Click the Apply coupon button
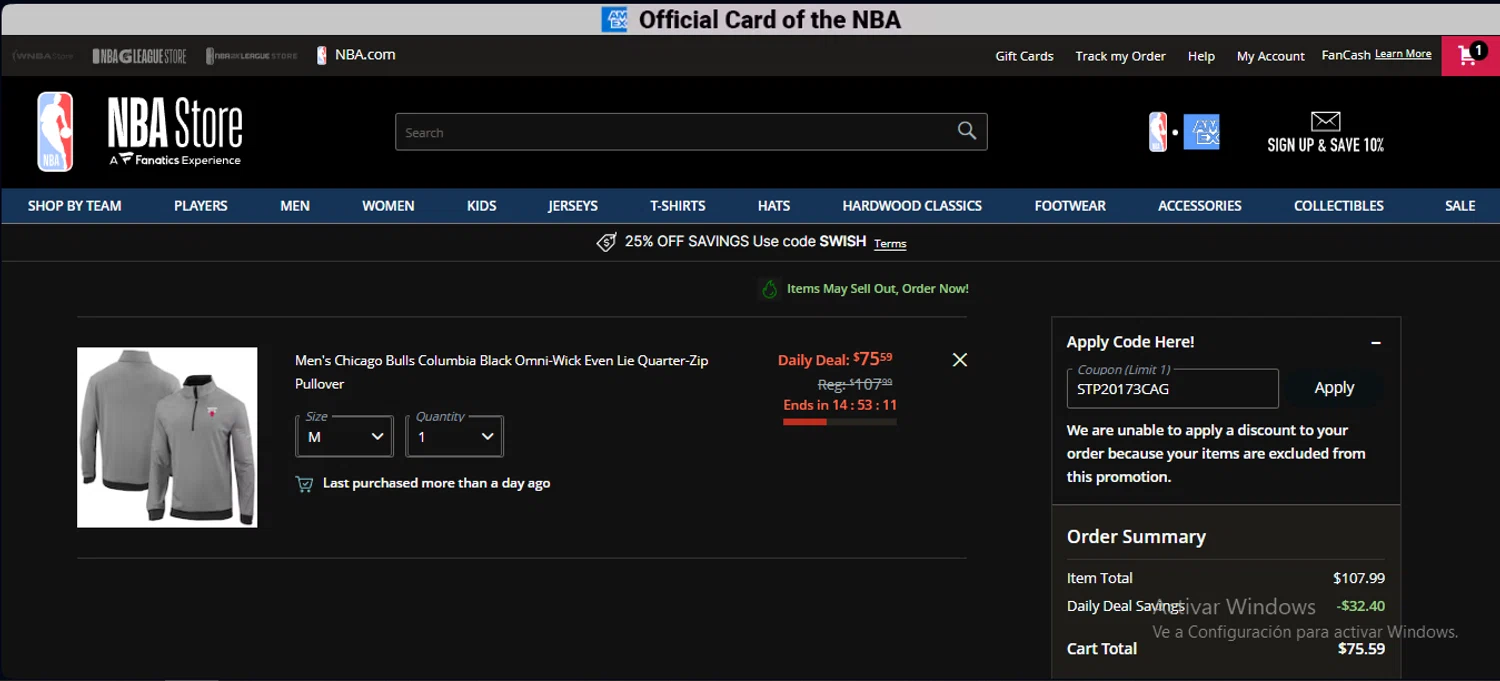 pos(1334,388)
